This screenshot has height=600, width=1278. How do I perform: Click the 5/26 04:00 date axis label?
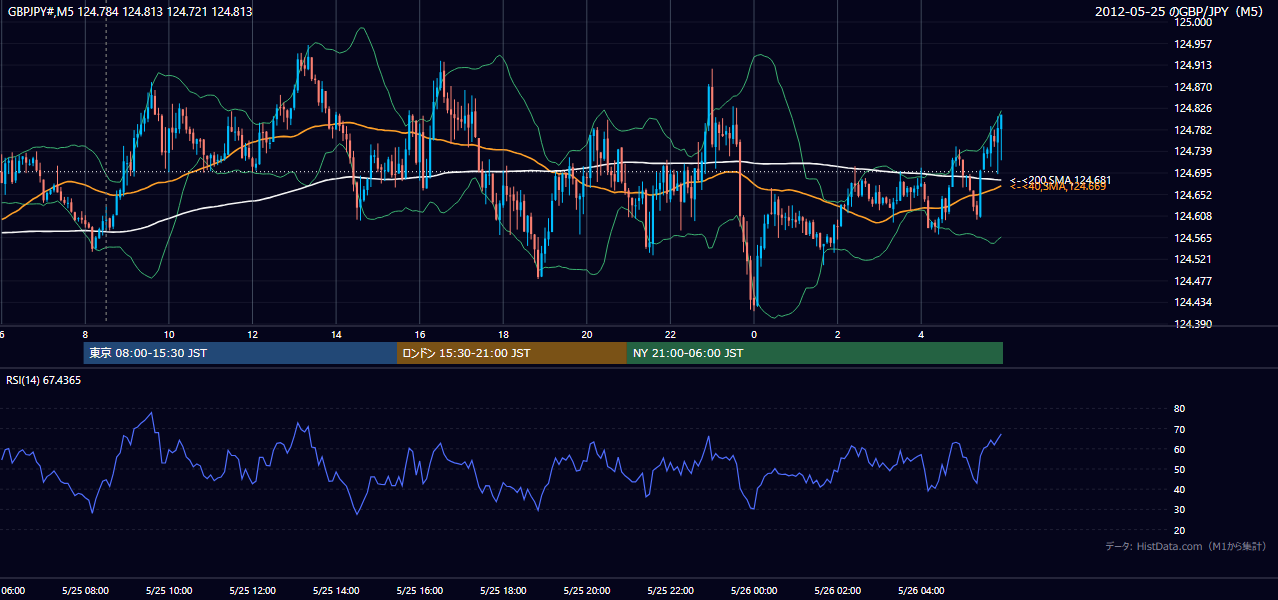click(921, 591)
